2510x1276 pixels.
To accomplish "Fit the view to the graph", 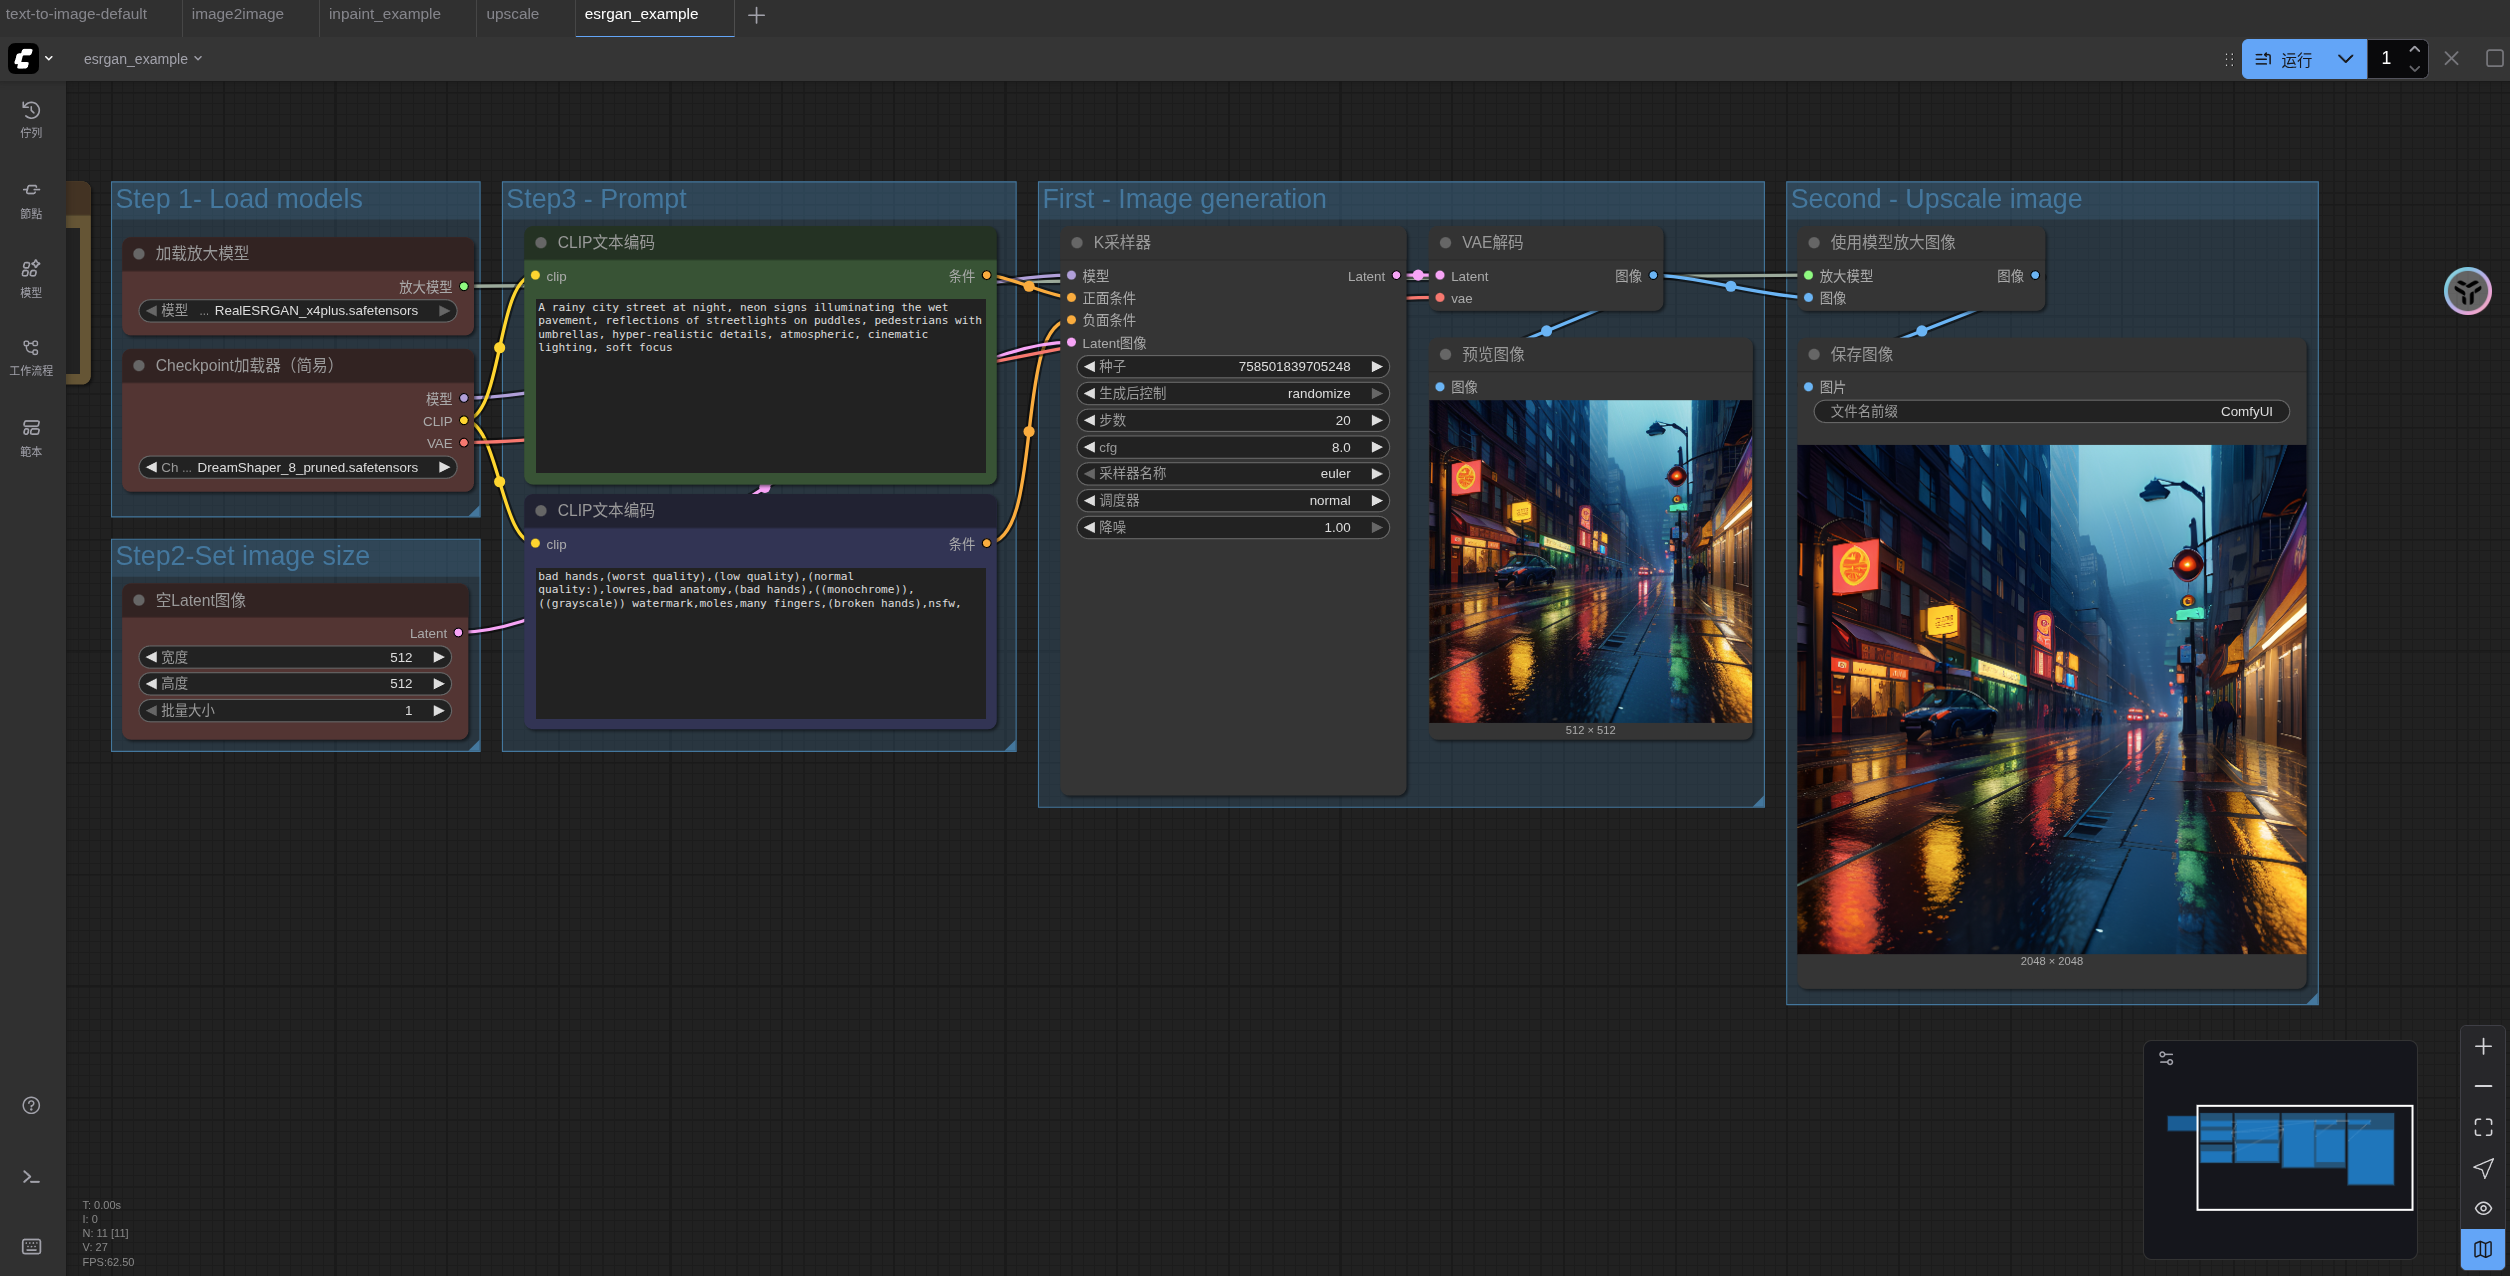I will tap(2483, 1127).
